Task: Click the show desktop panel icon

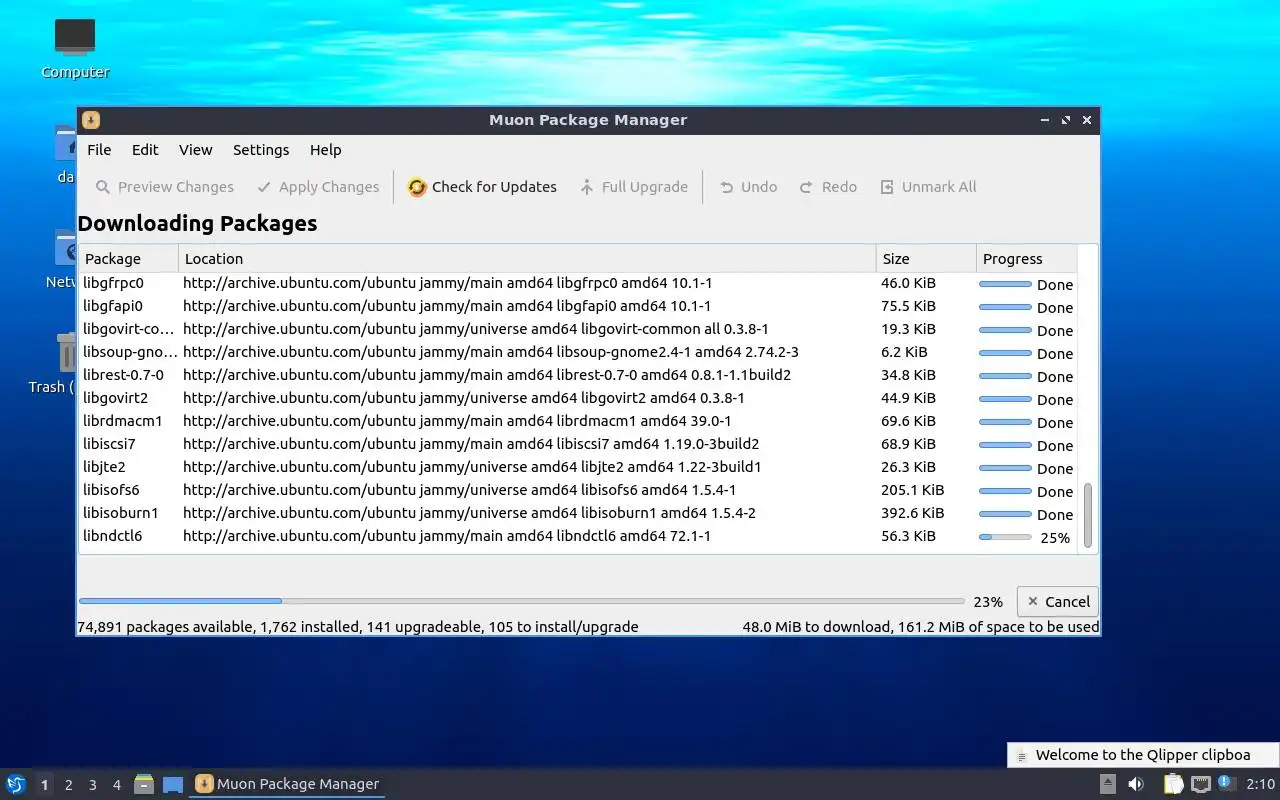Action: click(173, 784)
